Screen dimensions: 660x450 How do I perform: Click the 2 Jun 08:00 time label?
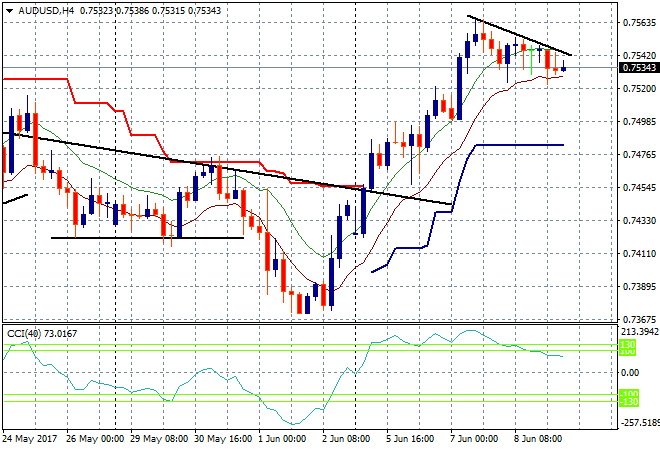coord(346,439)
